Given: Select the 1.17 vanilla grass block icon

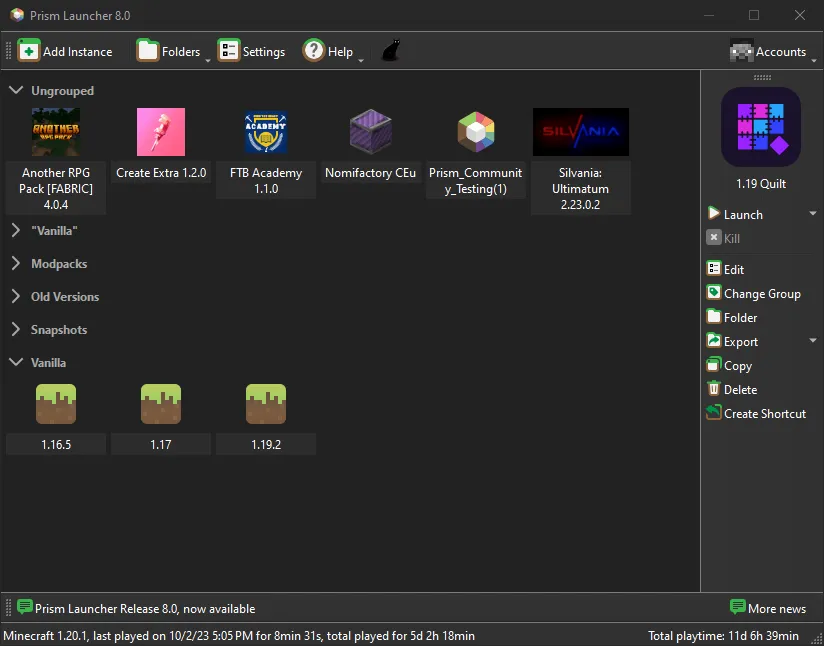Looking at the screenshot, I should (x=161, y=404).
